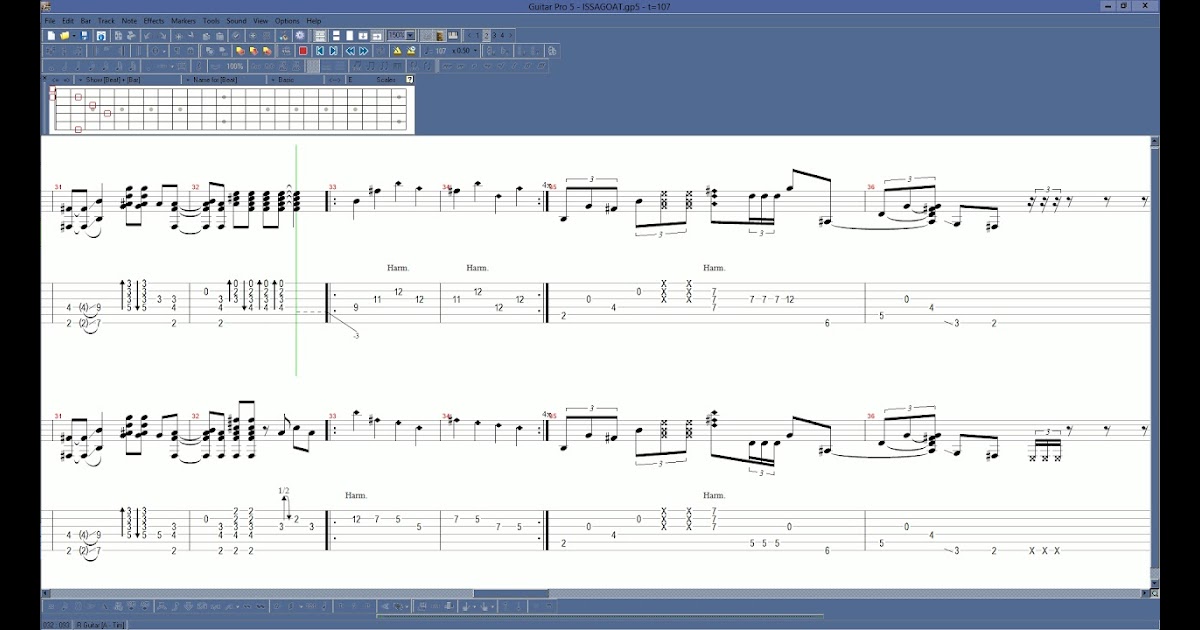This screenshot has width=1200, height=630.
Task: Open a file using the folder icon
Action: coord(64,36)
